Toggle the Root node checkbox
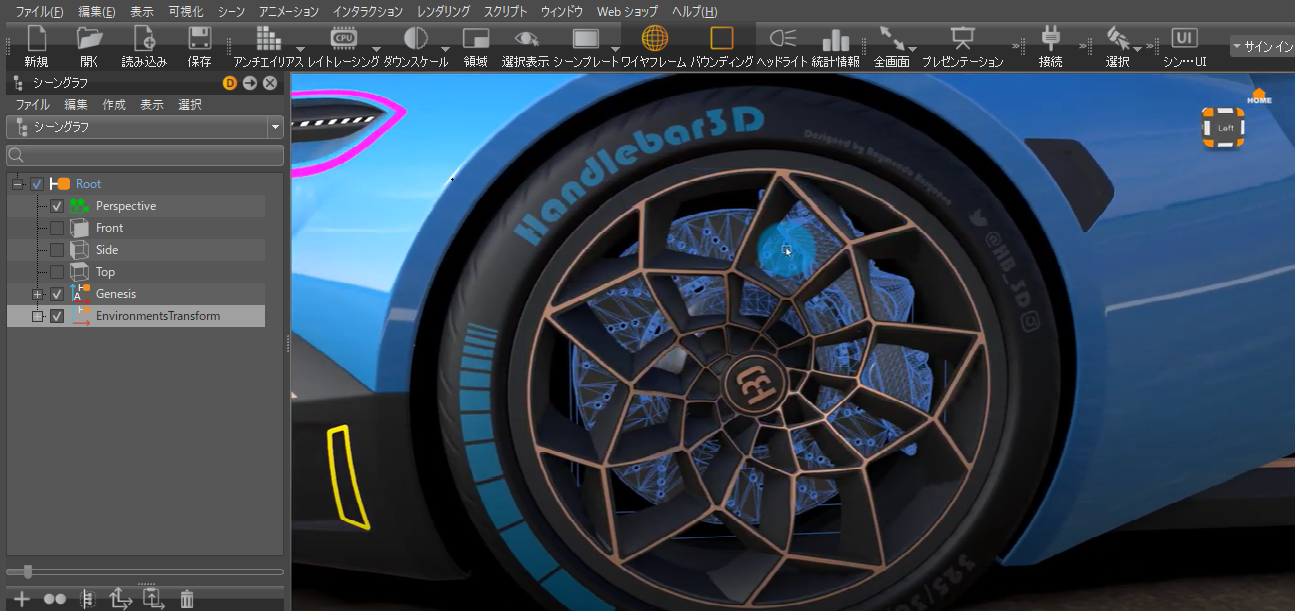Screen dimensions: 1295x611 point(37,184)
